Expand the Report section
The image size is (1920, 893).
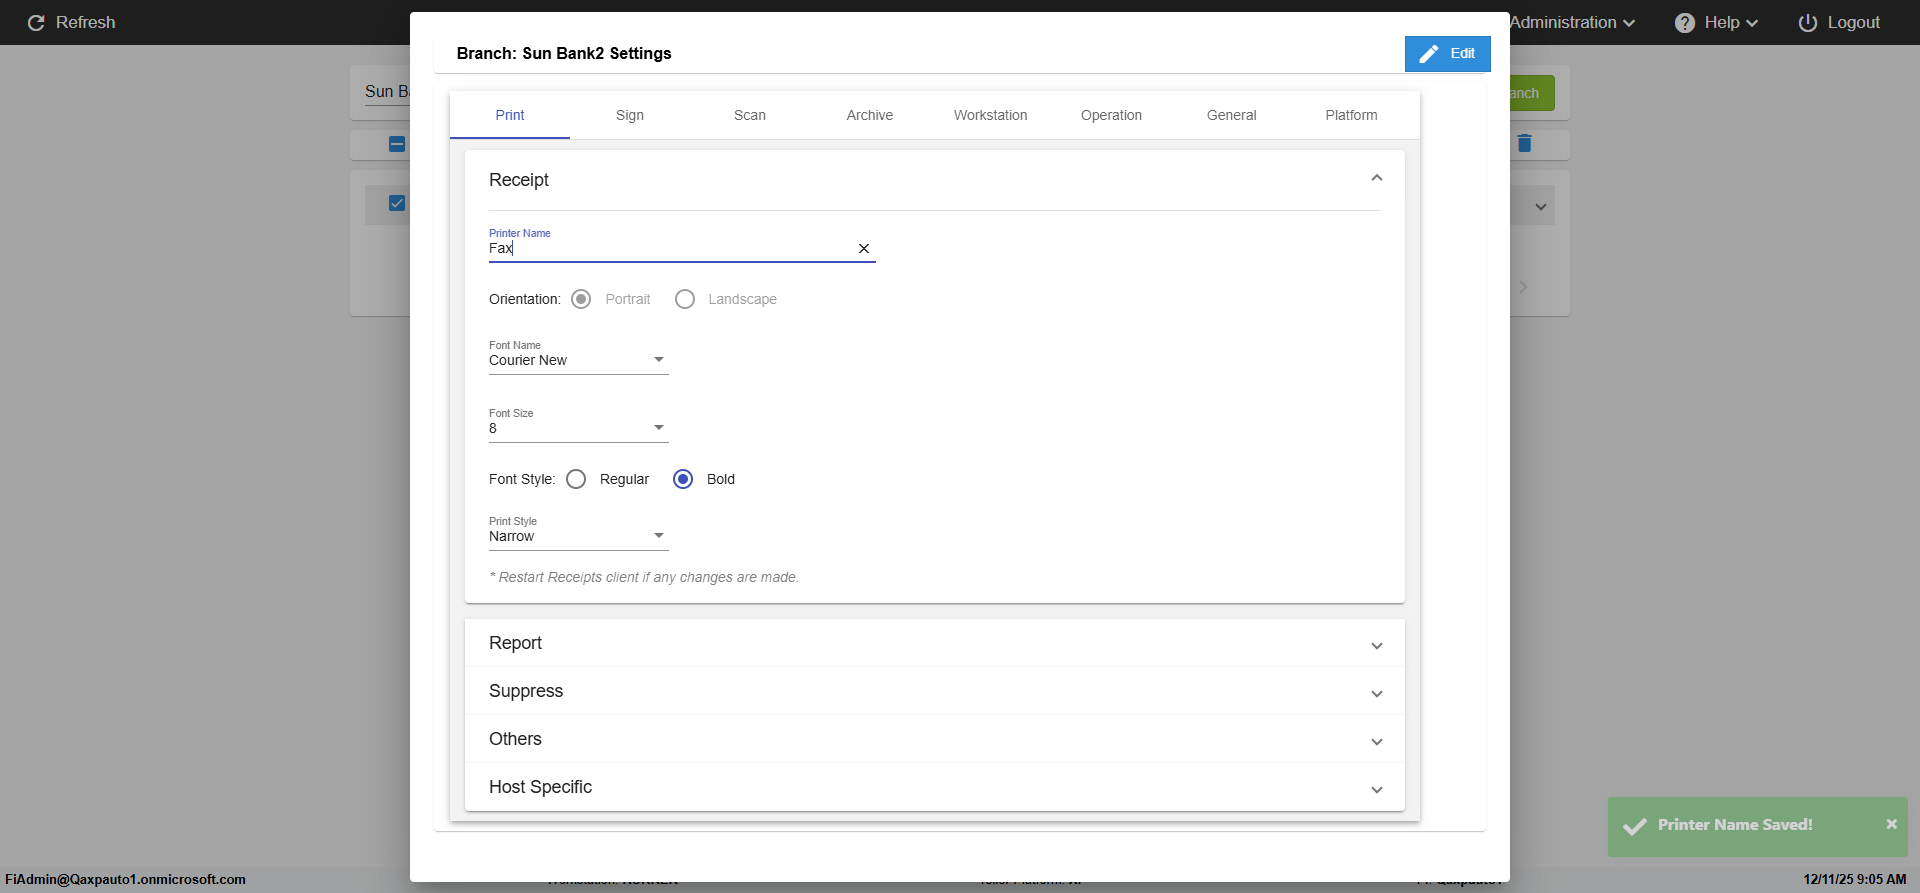point(934,643)
